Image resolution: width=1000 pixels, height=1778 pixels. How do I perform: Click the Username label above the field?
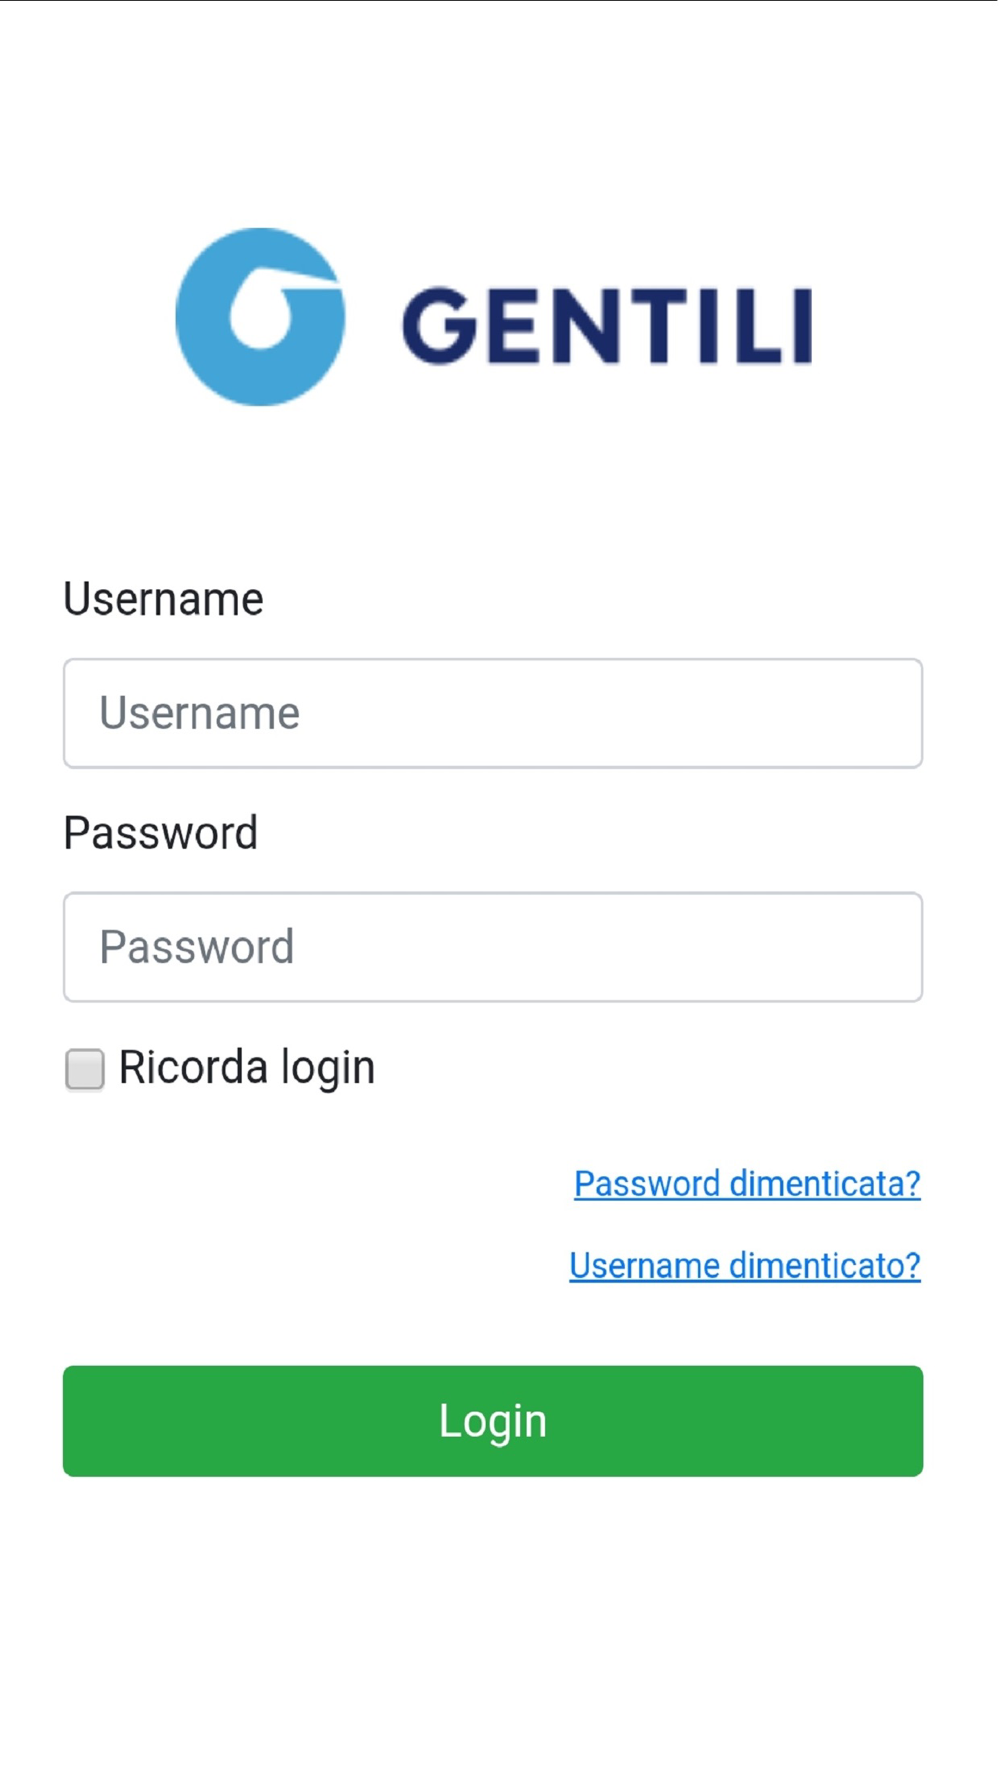pyautogui.click(x=163, y=599)
